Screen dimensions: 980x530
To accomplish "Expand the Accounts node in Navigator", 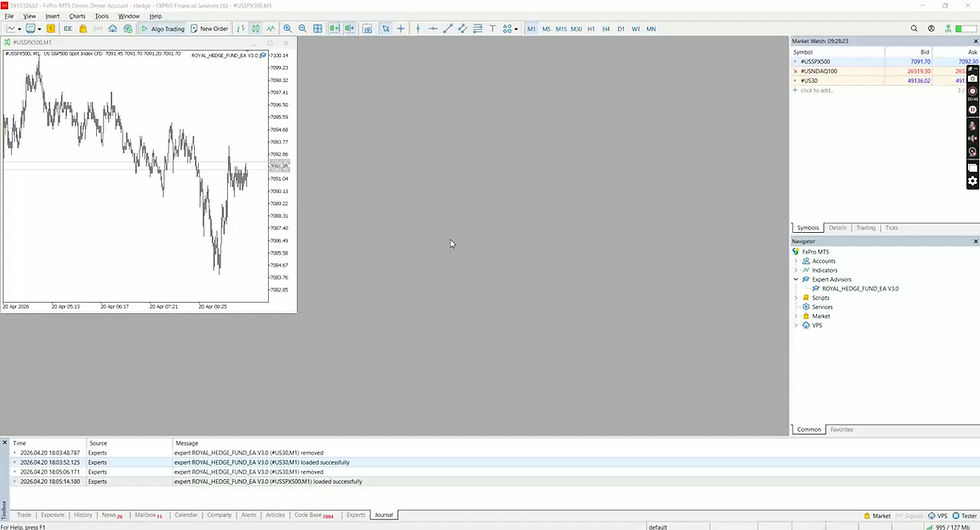I will click(796, 261).
